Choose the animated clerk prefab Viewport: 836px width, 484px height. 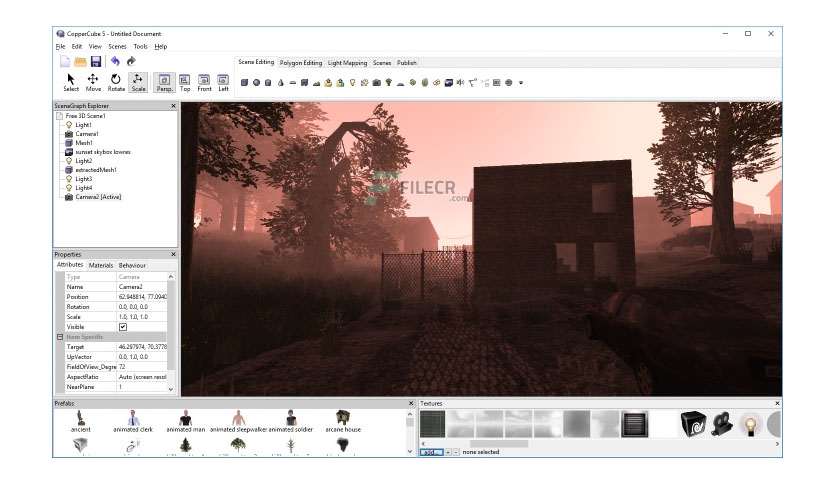(x=133, y=421)
